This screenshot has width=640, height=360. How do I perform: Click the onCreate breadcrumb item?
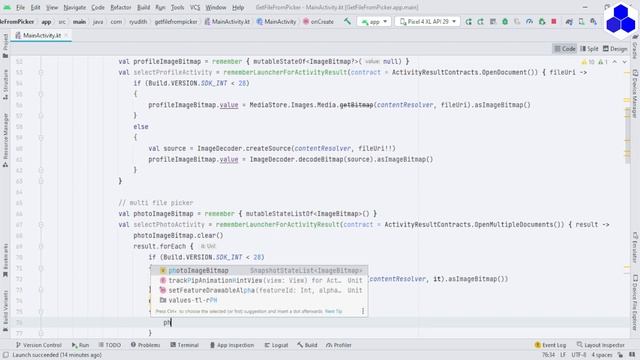318,22
